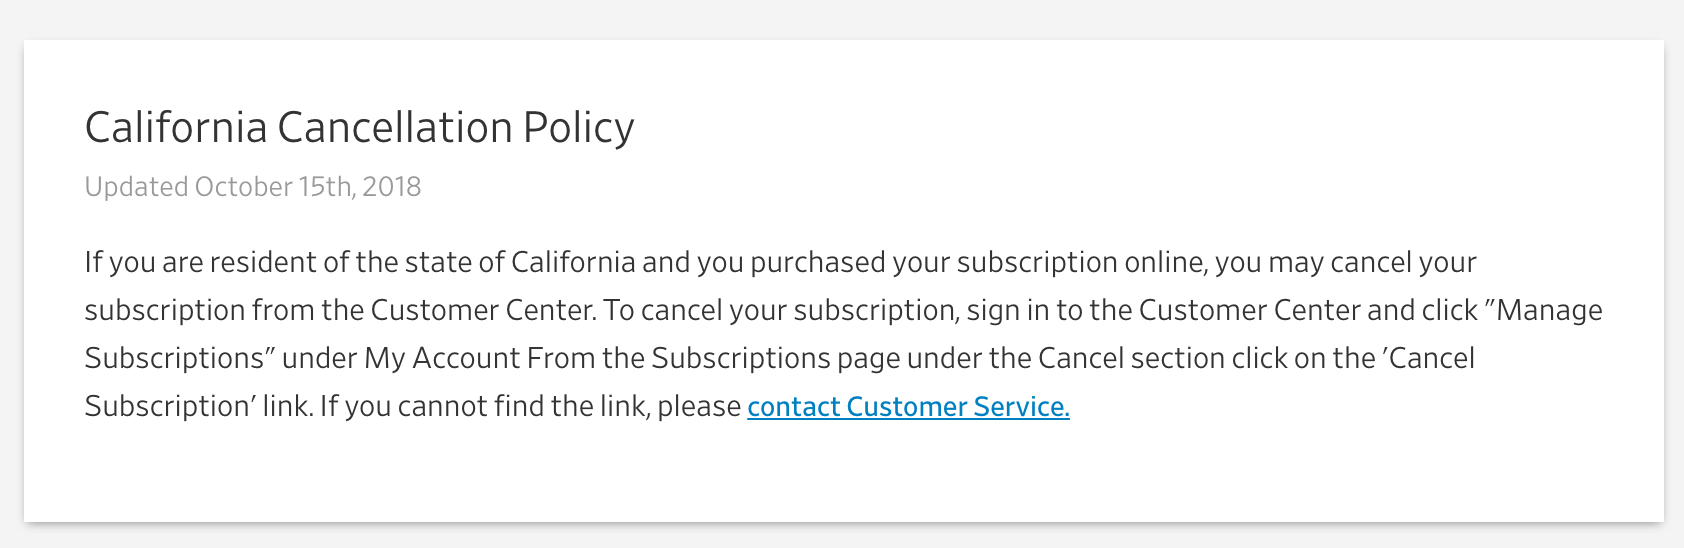Screen dimensions: 1684x548
Task: Click the word Policy in heading
Action: coord(579,128)
